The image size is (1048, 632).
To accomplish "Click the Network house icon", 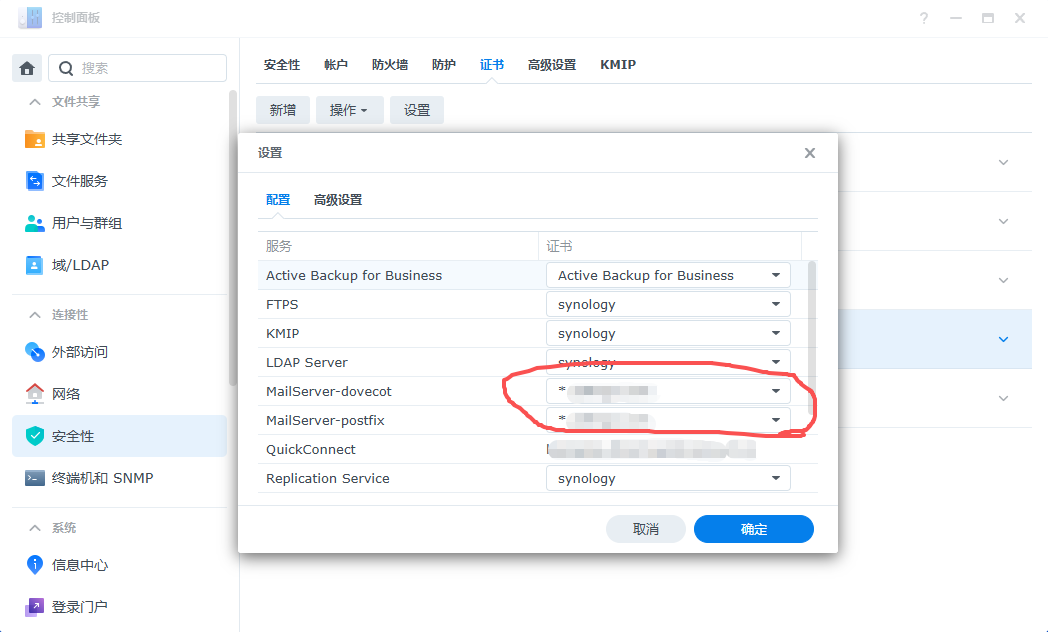I will (x=35, y=394).
